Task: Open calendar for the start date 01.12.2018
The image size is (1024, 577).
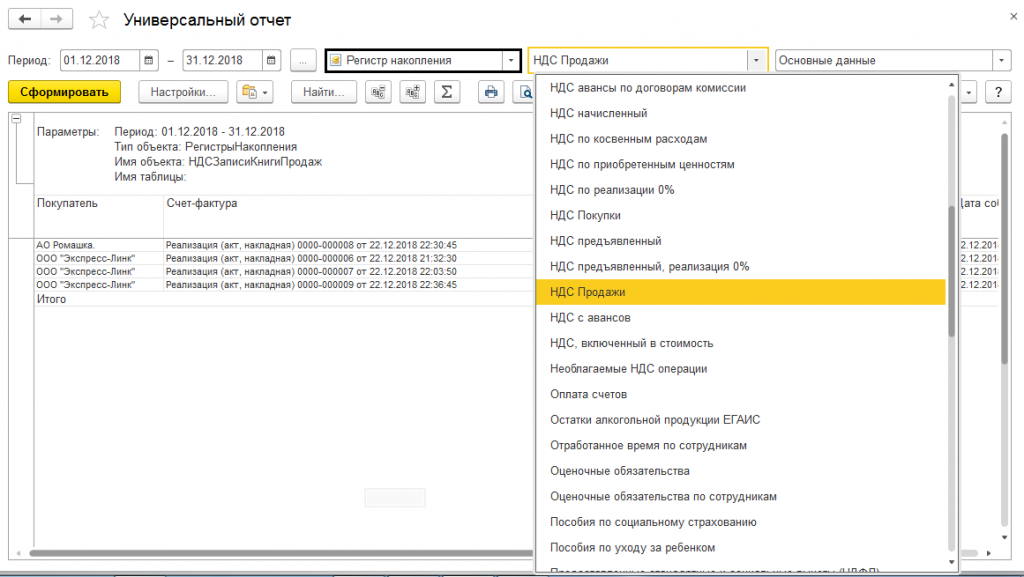Action: tap(149, 61)
